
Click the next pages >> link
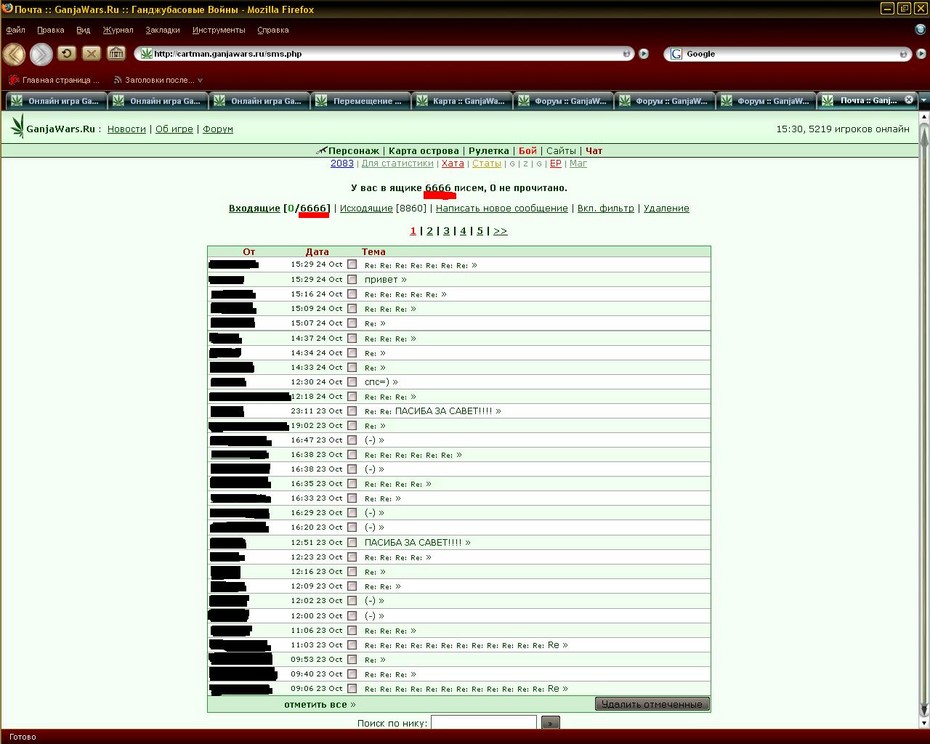[500, 231]
